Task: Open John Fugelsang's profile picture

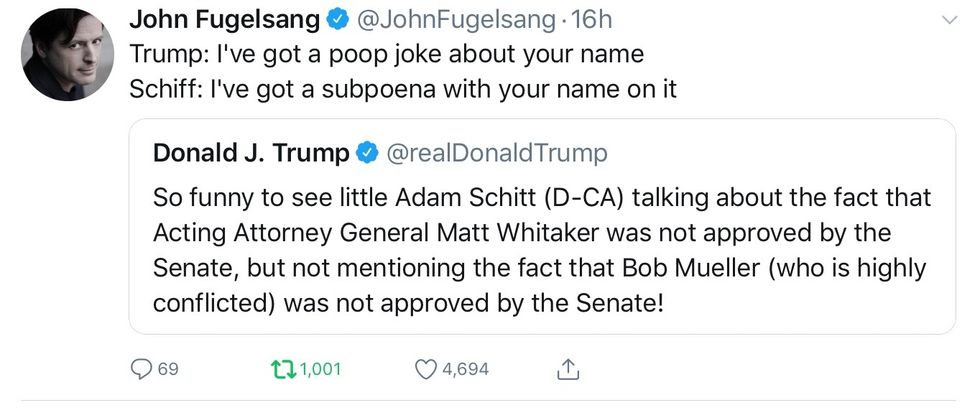Action: 63,57
